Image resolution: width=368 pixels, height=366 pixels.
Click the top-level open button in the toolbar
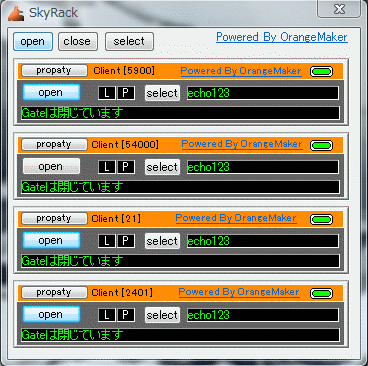click(33, 42)
